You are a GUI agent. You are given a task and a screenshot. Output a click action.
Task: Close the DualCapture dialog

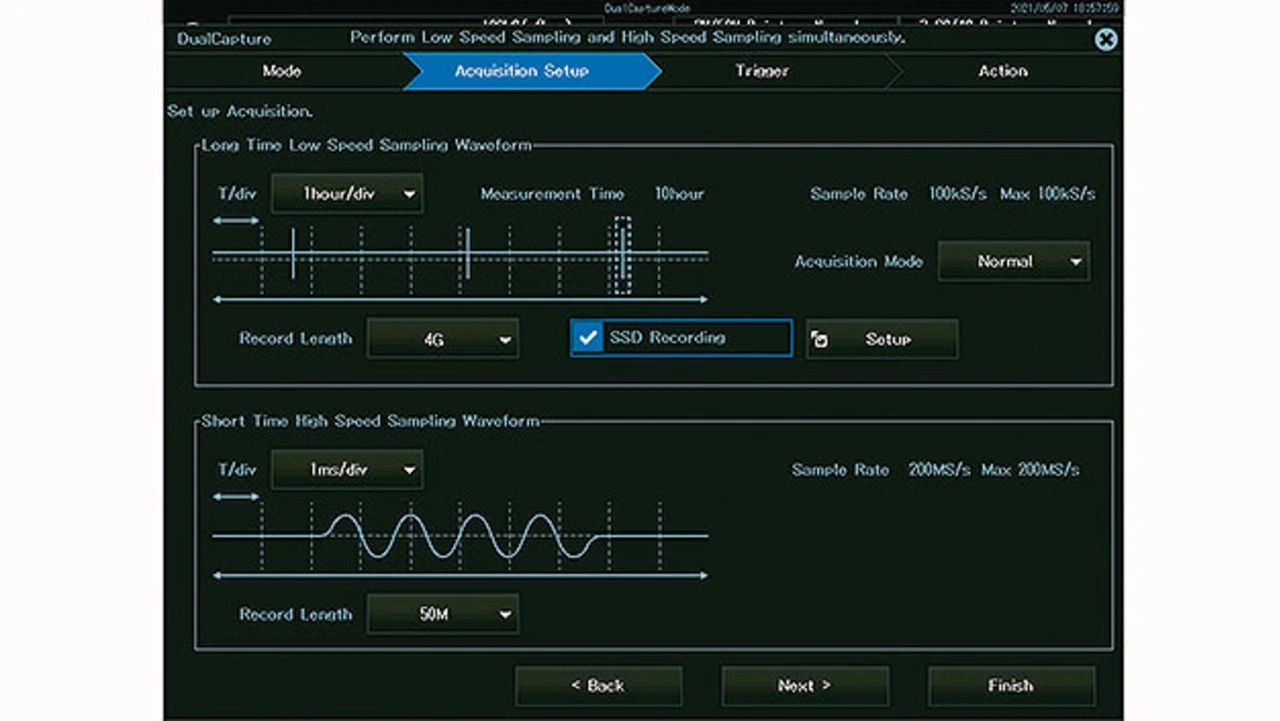pos(1105,40)
